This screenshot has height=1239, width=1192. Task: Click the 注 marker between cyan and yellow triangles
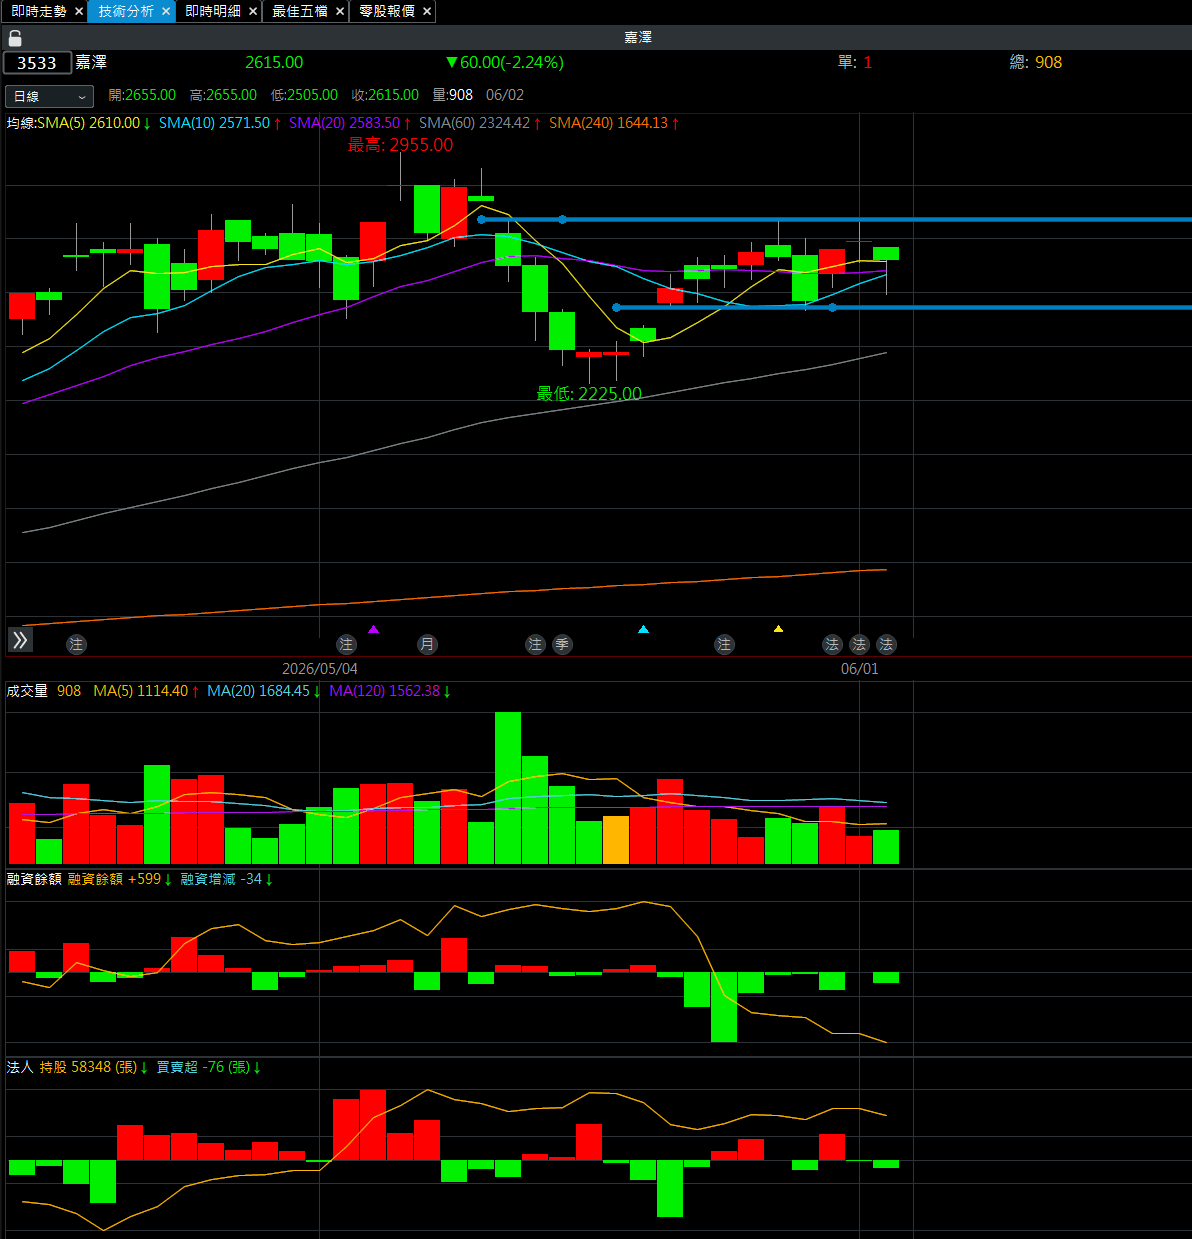click(724, 645)
